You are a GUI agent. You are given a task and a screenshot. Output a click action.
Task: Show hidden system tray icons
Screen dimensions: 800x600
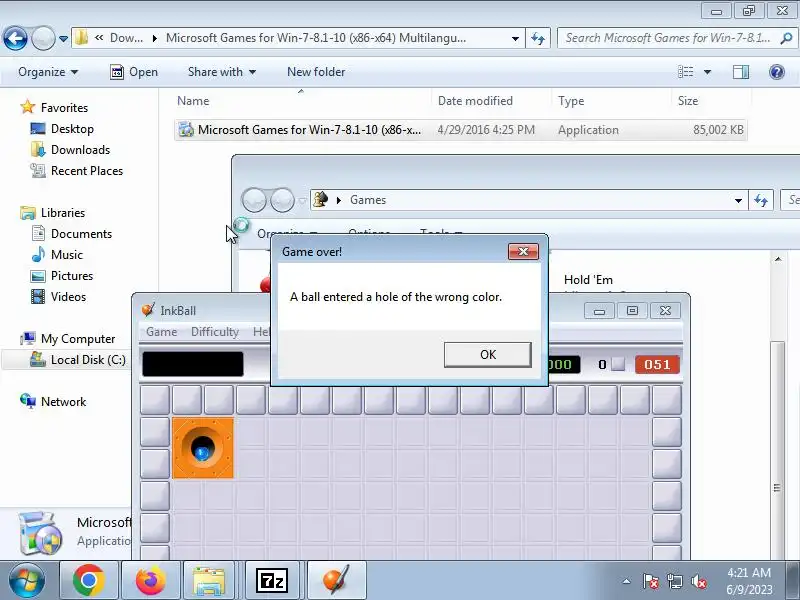(626, 581)
